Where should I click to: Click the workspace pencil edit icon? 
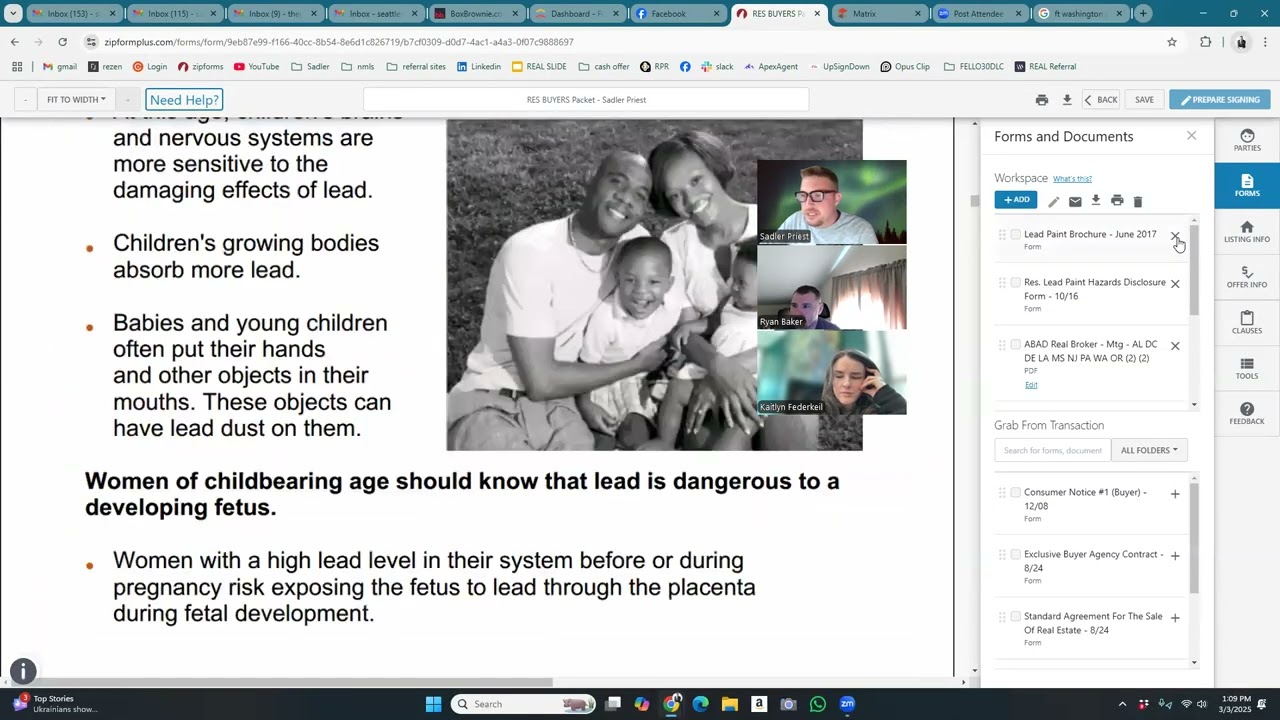(x=1053, y=201)
